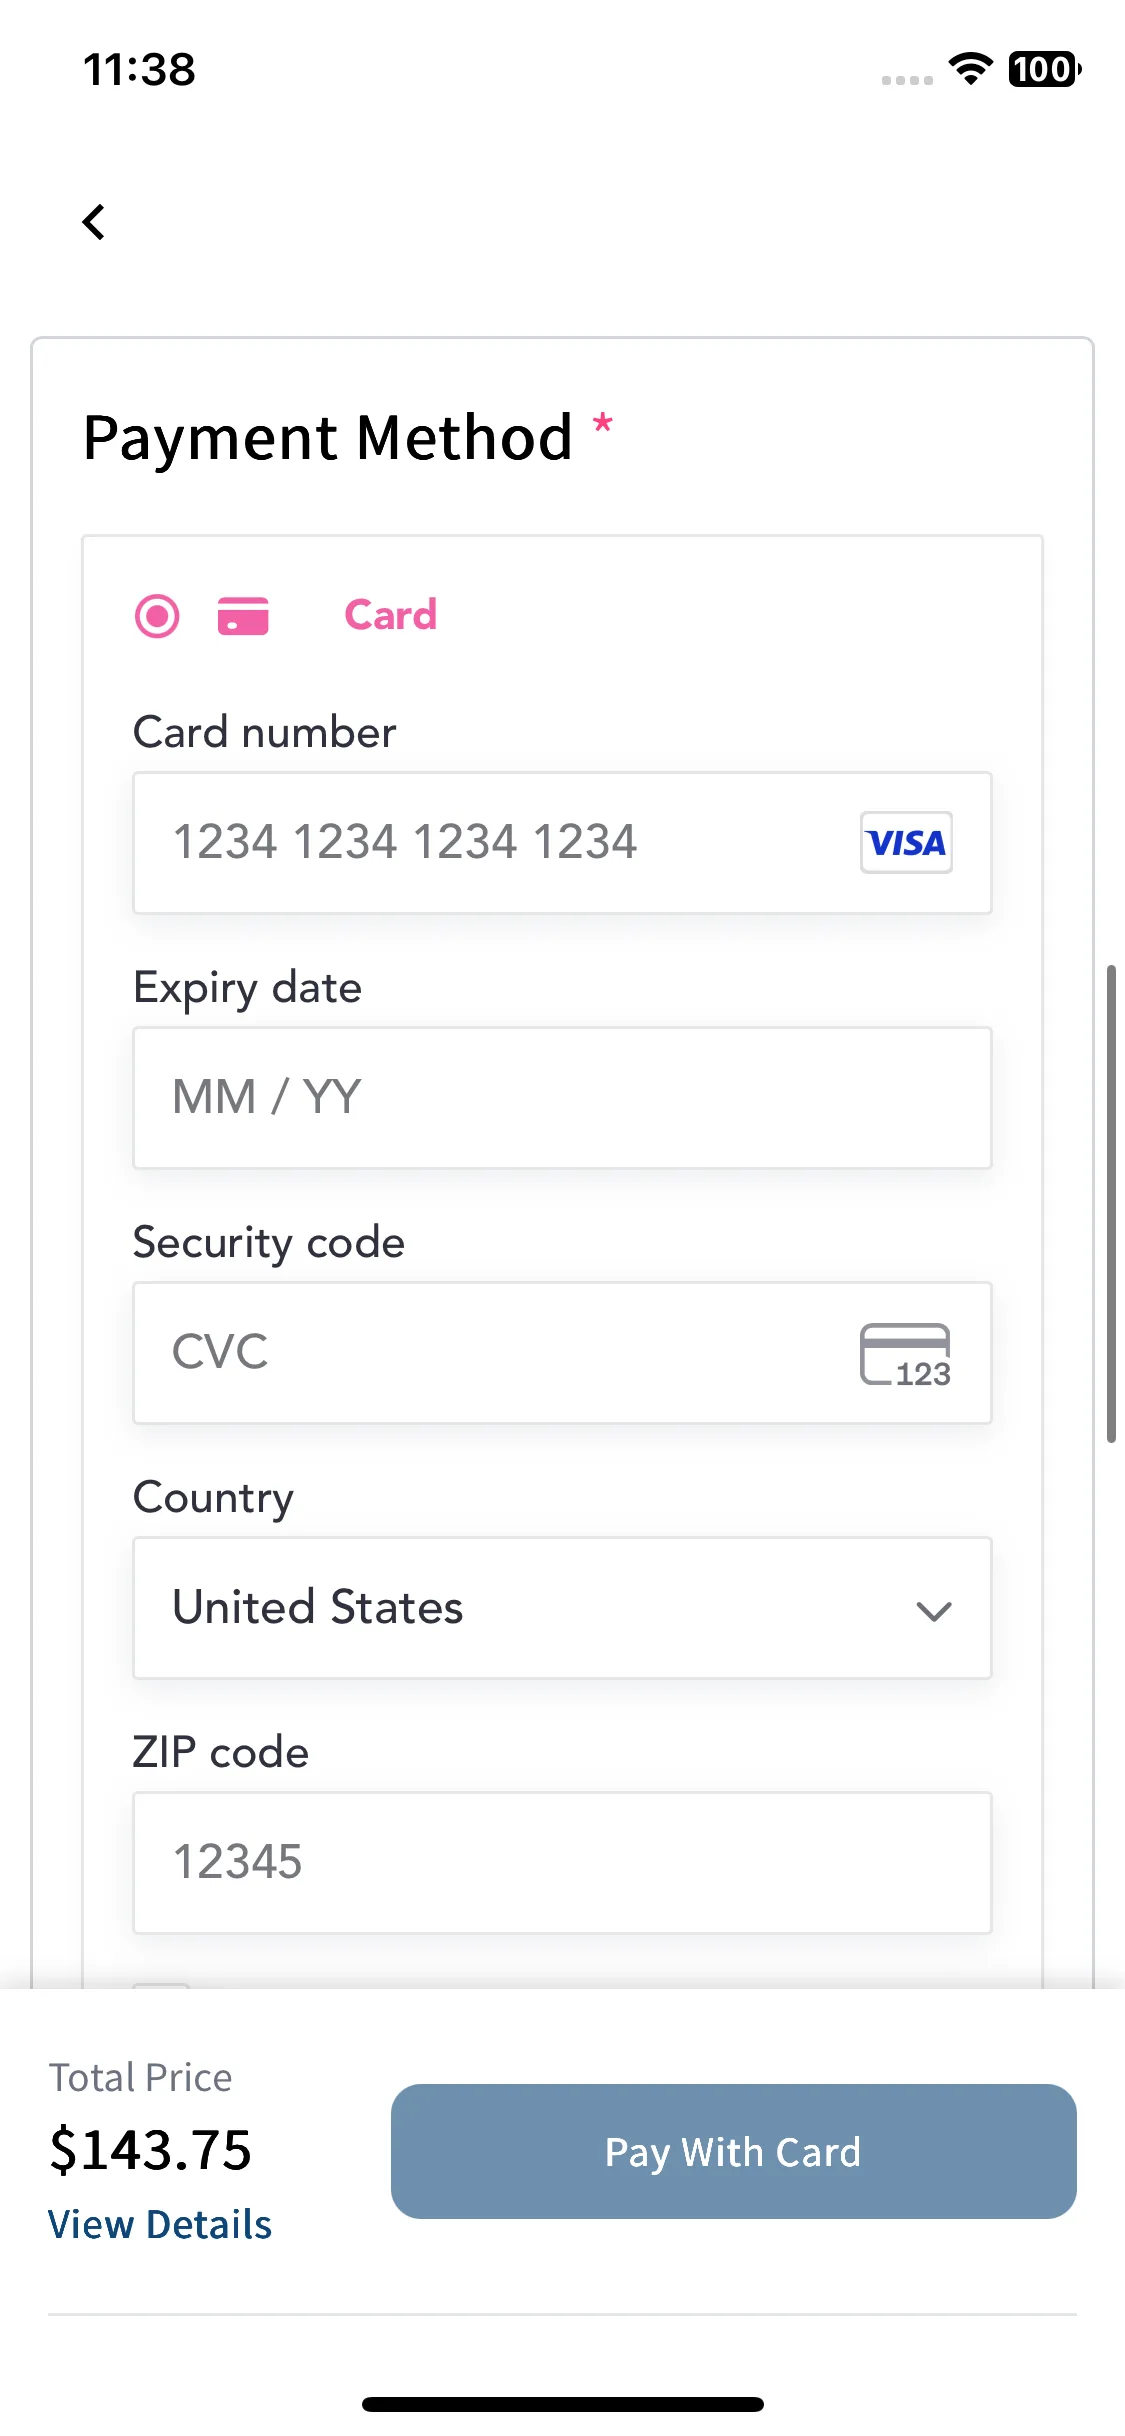The width and height of the screenshot is (1125, 2436).
Task: Tap the VISA logo in card field
Action: click(906, 843)
